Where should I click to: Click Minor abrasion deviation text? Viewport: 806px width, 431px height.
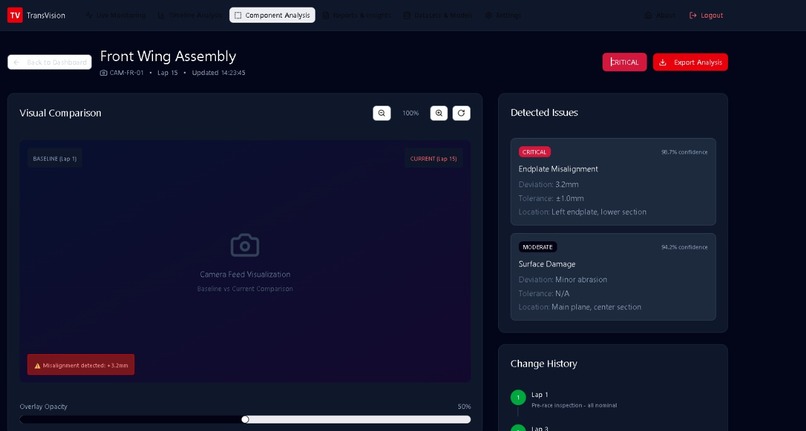pyautogui.click(x=581, y=279)
